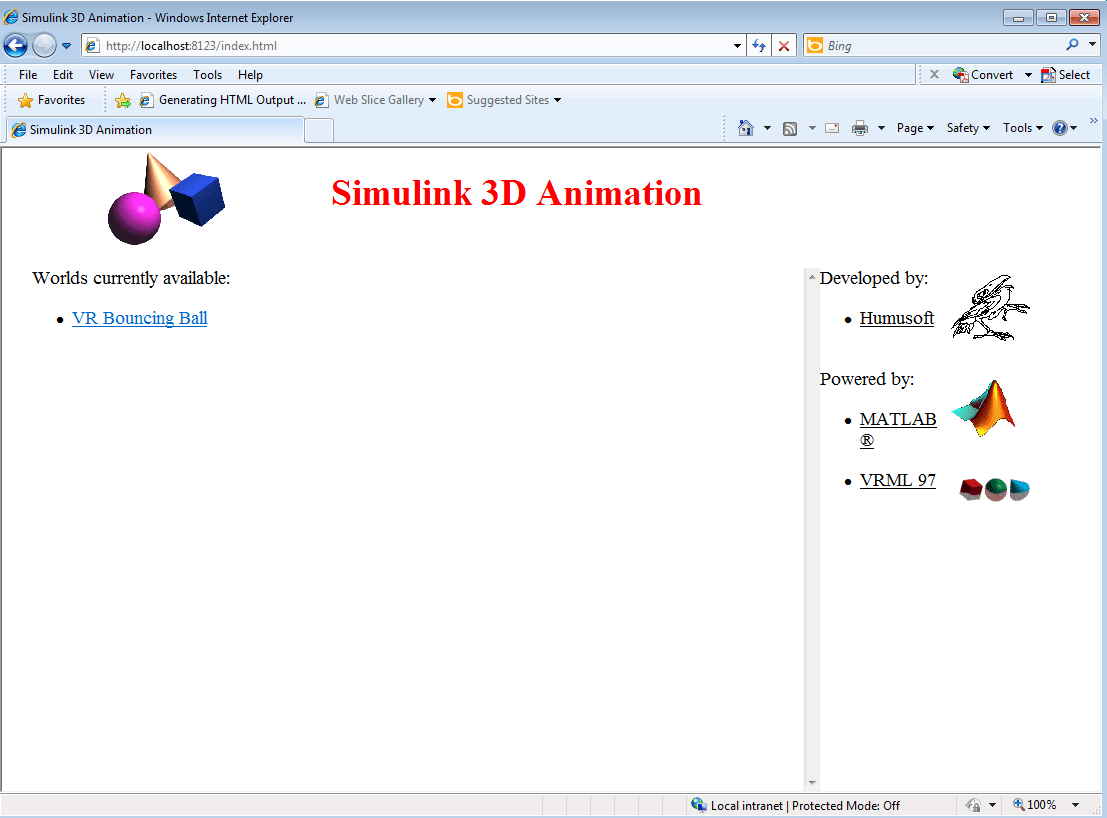Open the VRML 97 link
The height and width of the screenshot is (818, 1107).
(897, 481)
